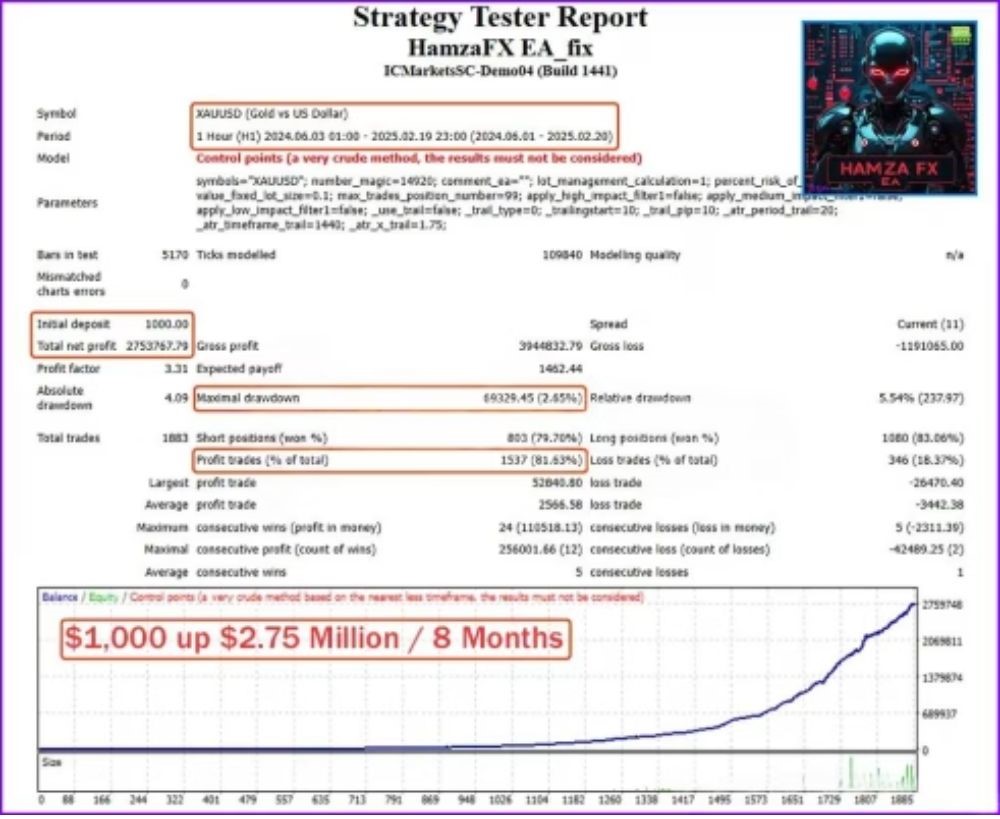Select the 1 Hour (H1) period line
The width and height of the screenshot is (1000, 819).
click(404, 136)
